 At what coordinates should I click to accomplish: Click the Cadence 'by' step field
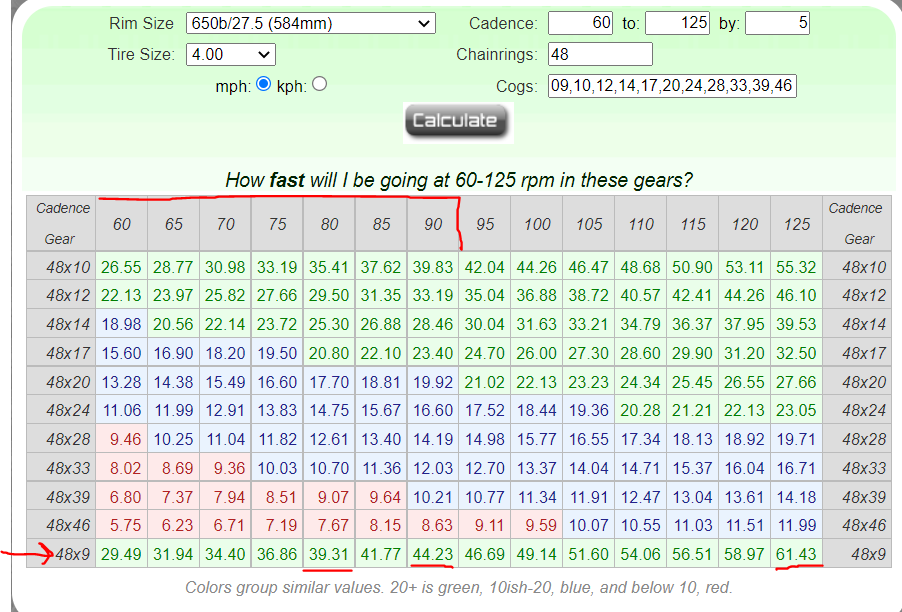777,22
